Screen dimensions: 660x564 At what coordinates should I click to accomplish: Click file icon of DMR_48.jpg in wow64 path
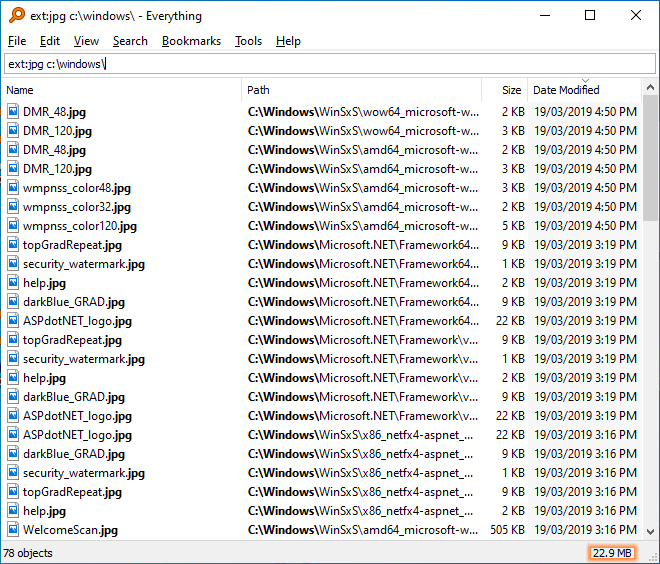tap(13, 112)
